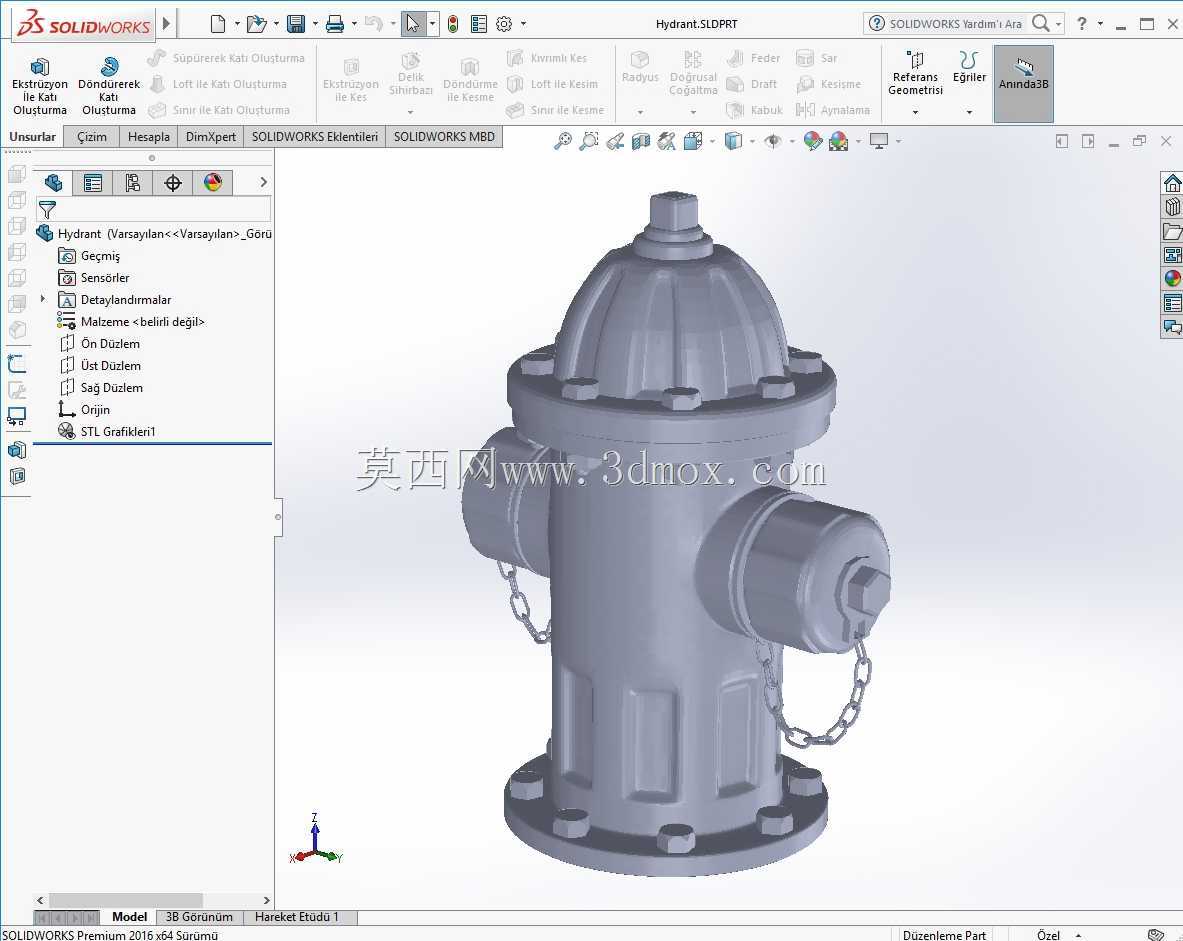This screenshot has height=941, width=1183.
Task: Open File Properties list icon
Action: (478, 24)
